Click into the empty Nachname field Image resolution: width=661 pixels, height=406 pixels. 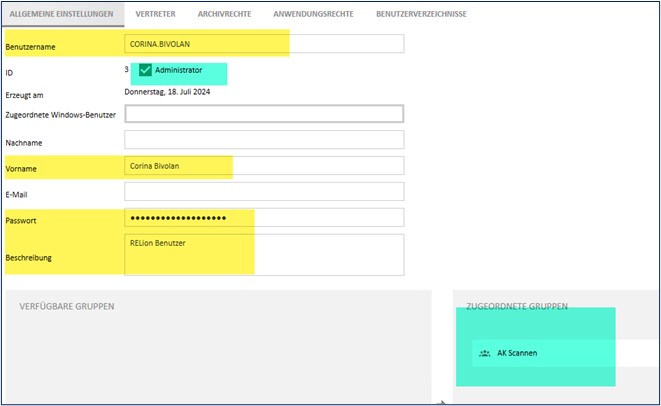(264, 140)
